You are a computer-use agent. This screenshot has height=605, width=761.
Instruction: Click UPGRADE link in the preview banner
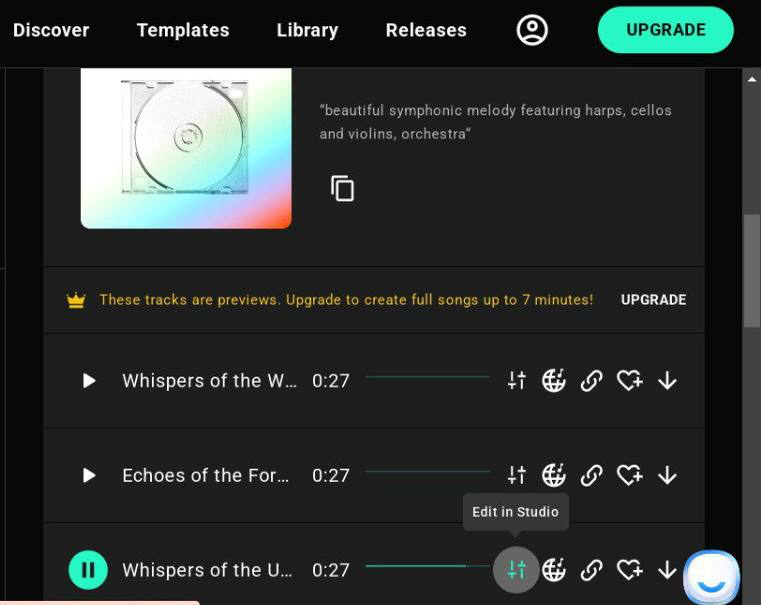point(653,299)
